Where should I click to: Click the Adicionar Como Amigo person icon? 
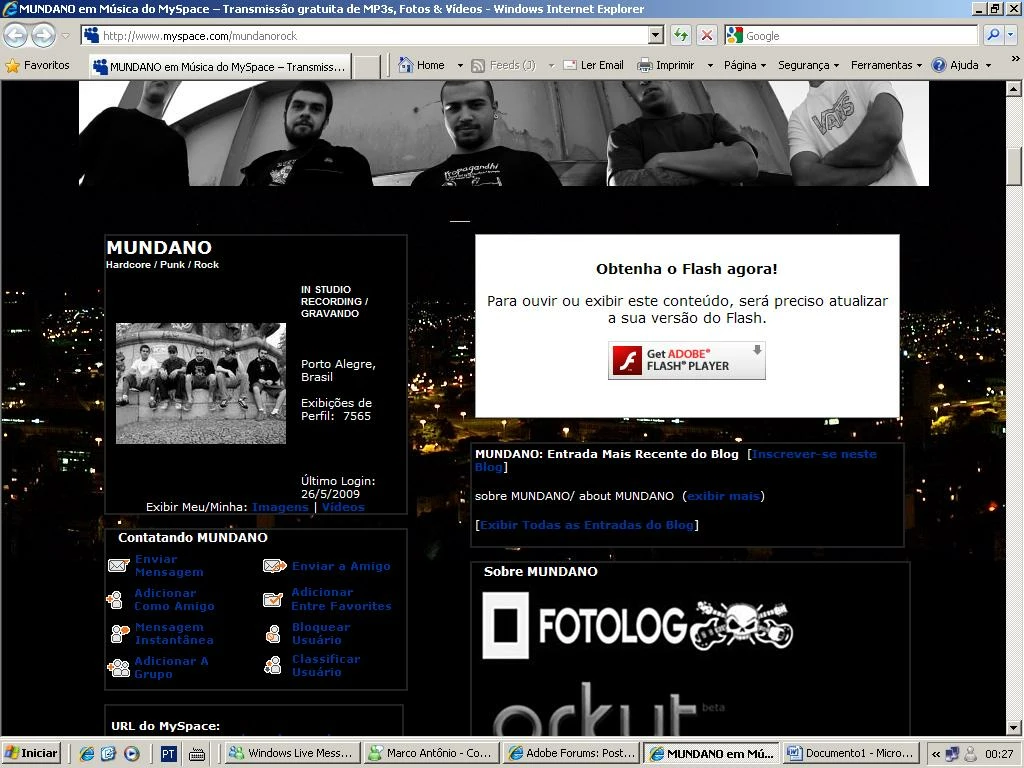click(x=114, y=600)
